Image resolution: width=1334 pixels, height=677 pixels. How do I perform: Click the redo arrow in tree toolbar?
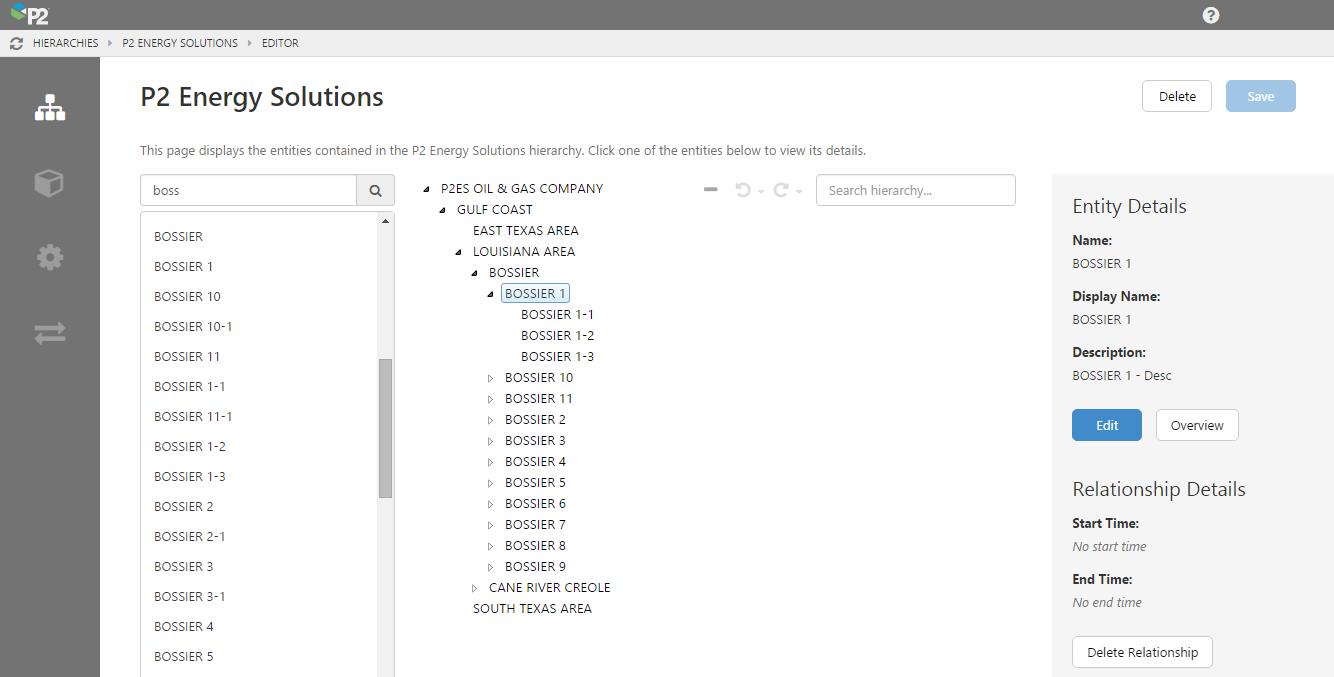(781, 190)
